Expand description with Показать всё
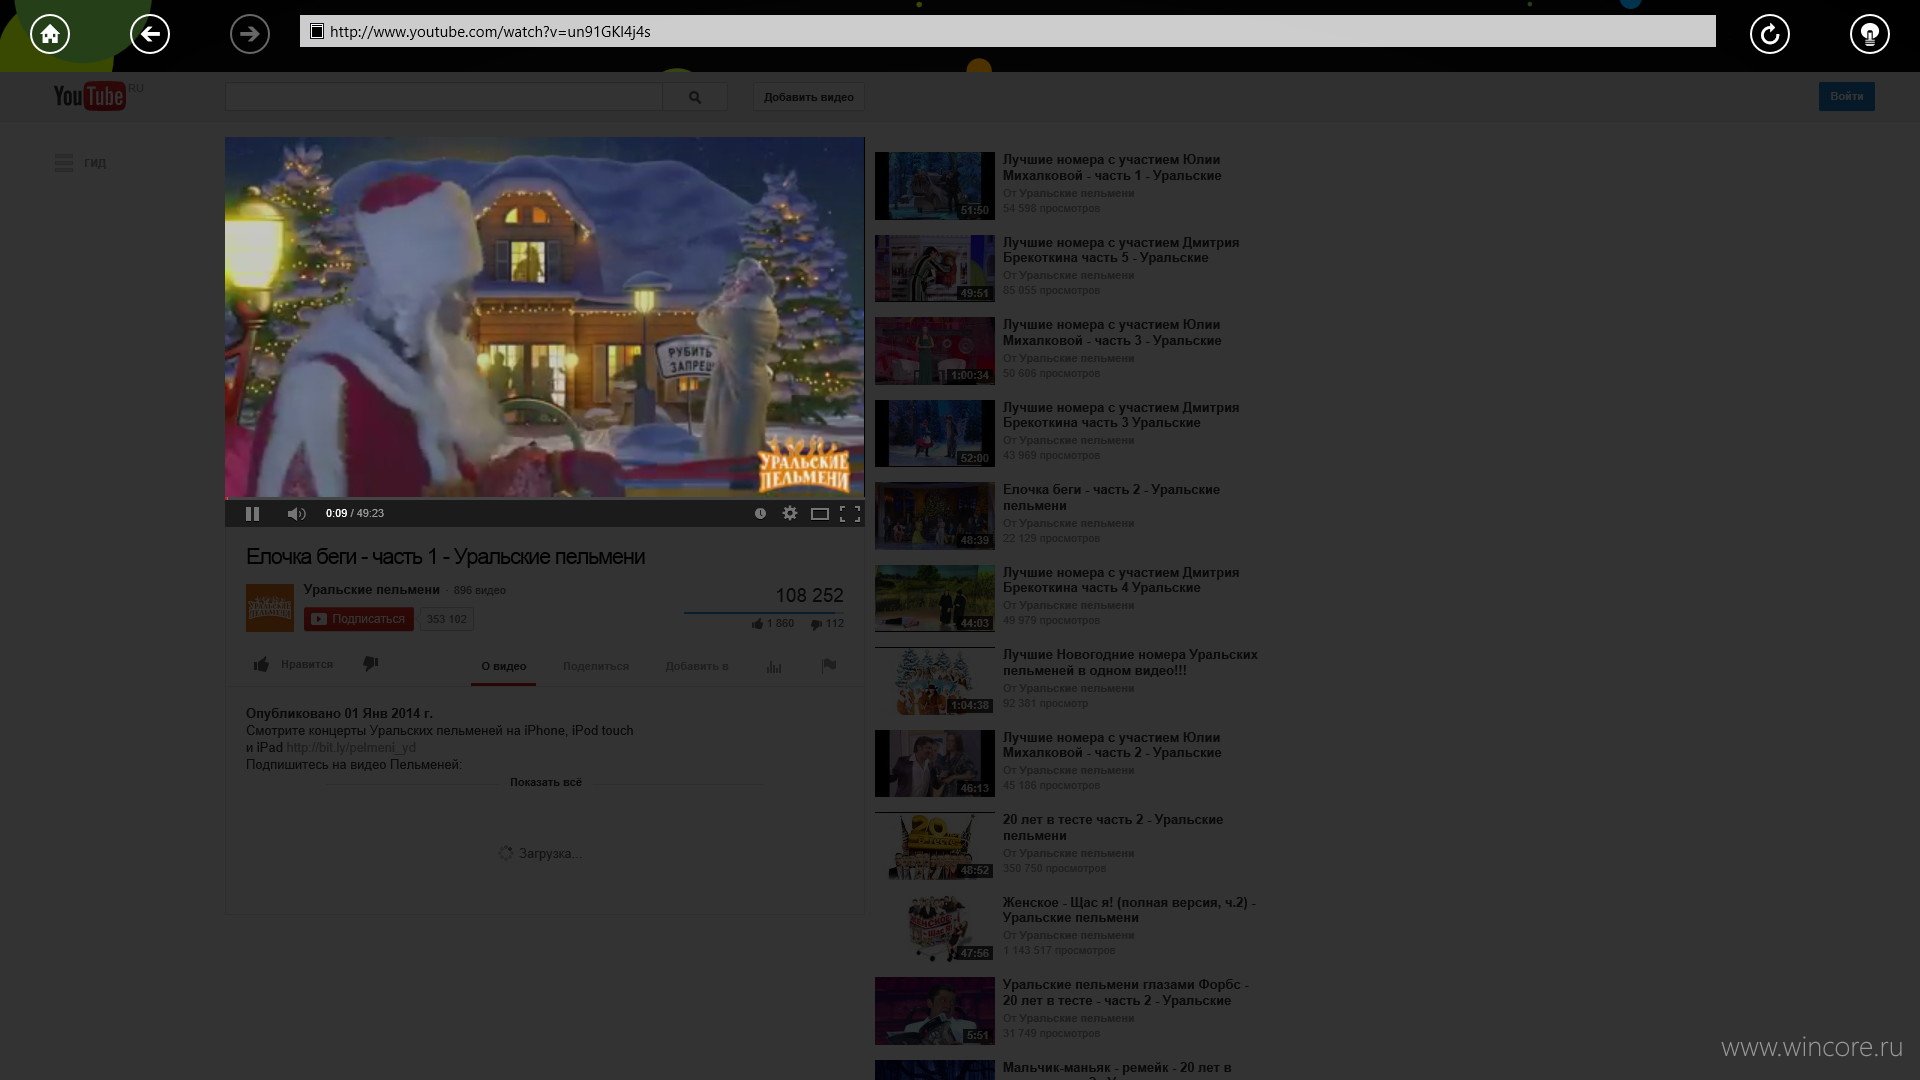Image resolution: width=1920 pixels, height=1080 pixels. tap(546, 782)
